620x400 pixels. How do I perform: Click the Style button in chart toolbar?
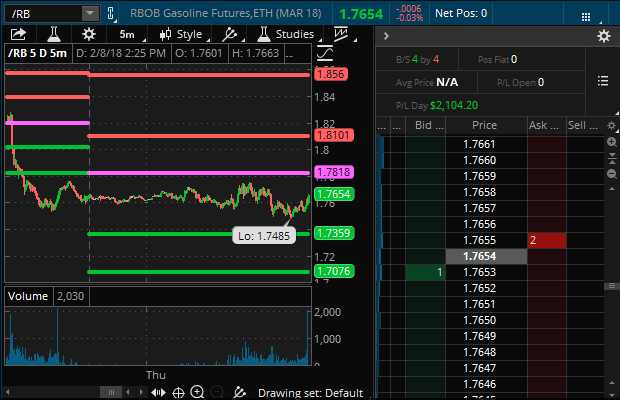(x=180, y=34)
